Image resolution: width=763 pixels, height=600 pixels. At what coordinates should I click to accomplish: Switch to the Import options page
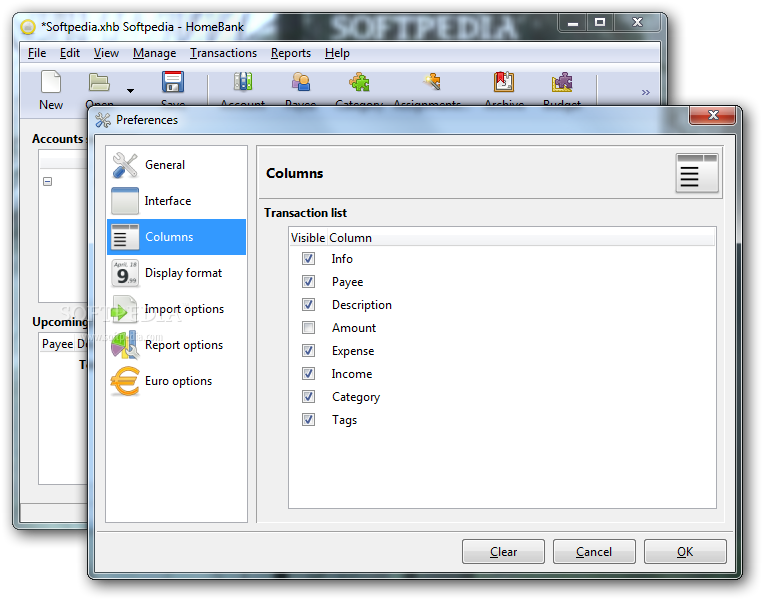[x=176, y=309]
